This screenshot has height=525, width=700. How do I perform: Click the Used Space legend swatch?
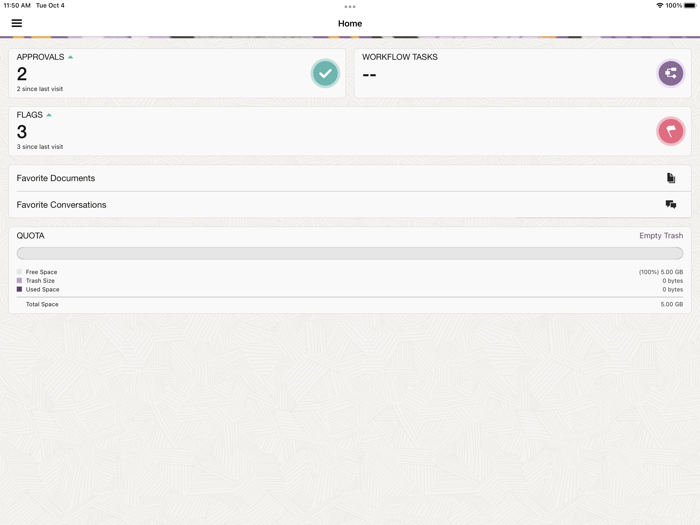[19, 289]
